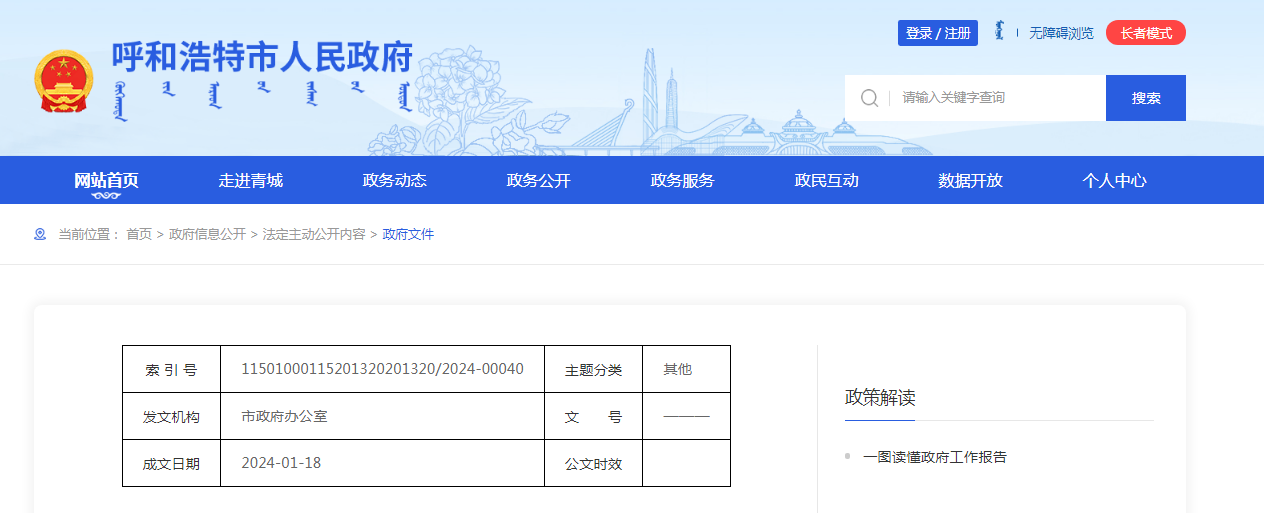Open the 政务动态 menu item
Screen dimensions: 1264x513
coord(395,181)
